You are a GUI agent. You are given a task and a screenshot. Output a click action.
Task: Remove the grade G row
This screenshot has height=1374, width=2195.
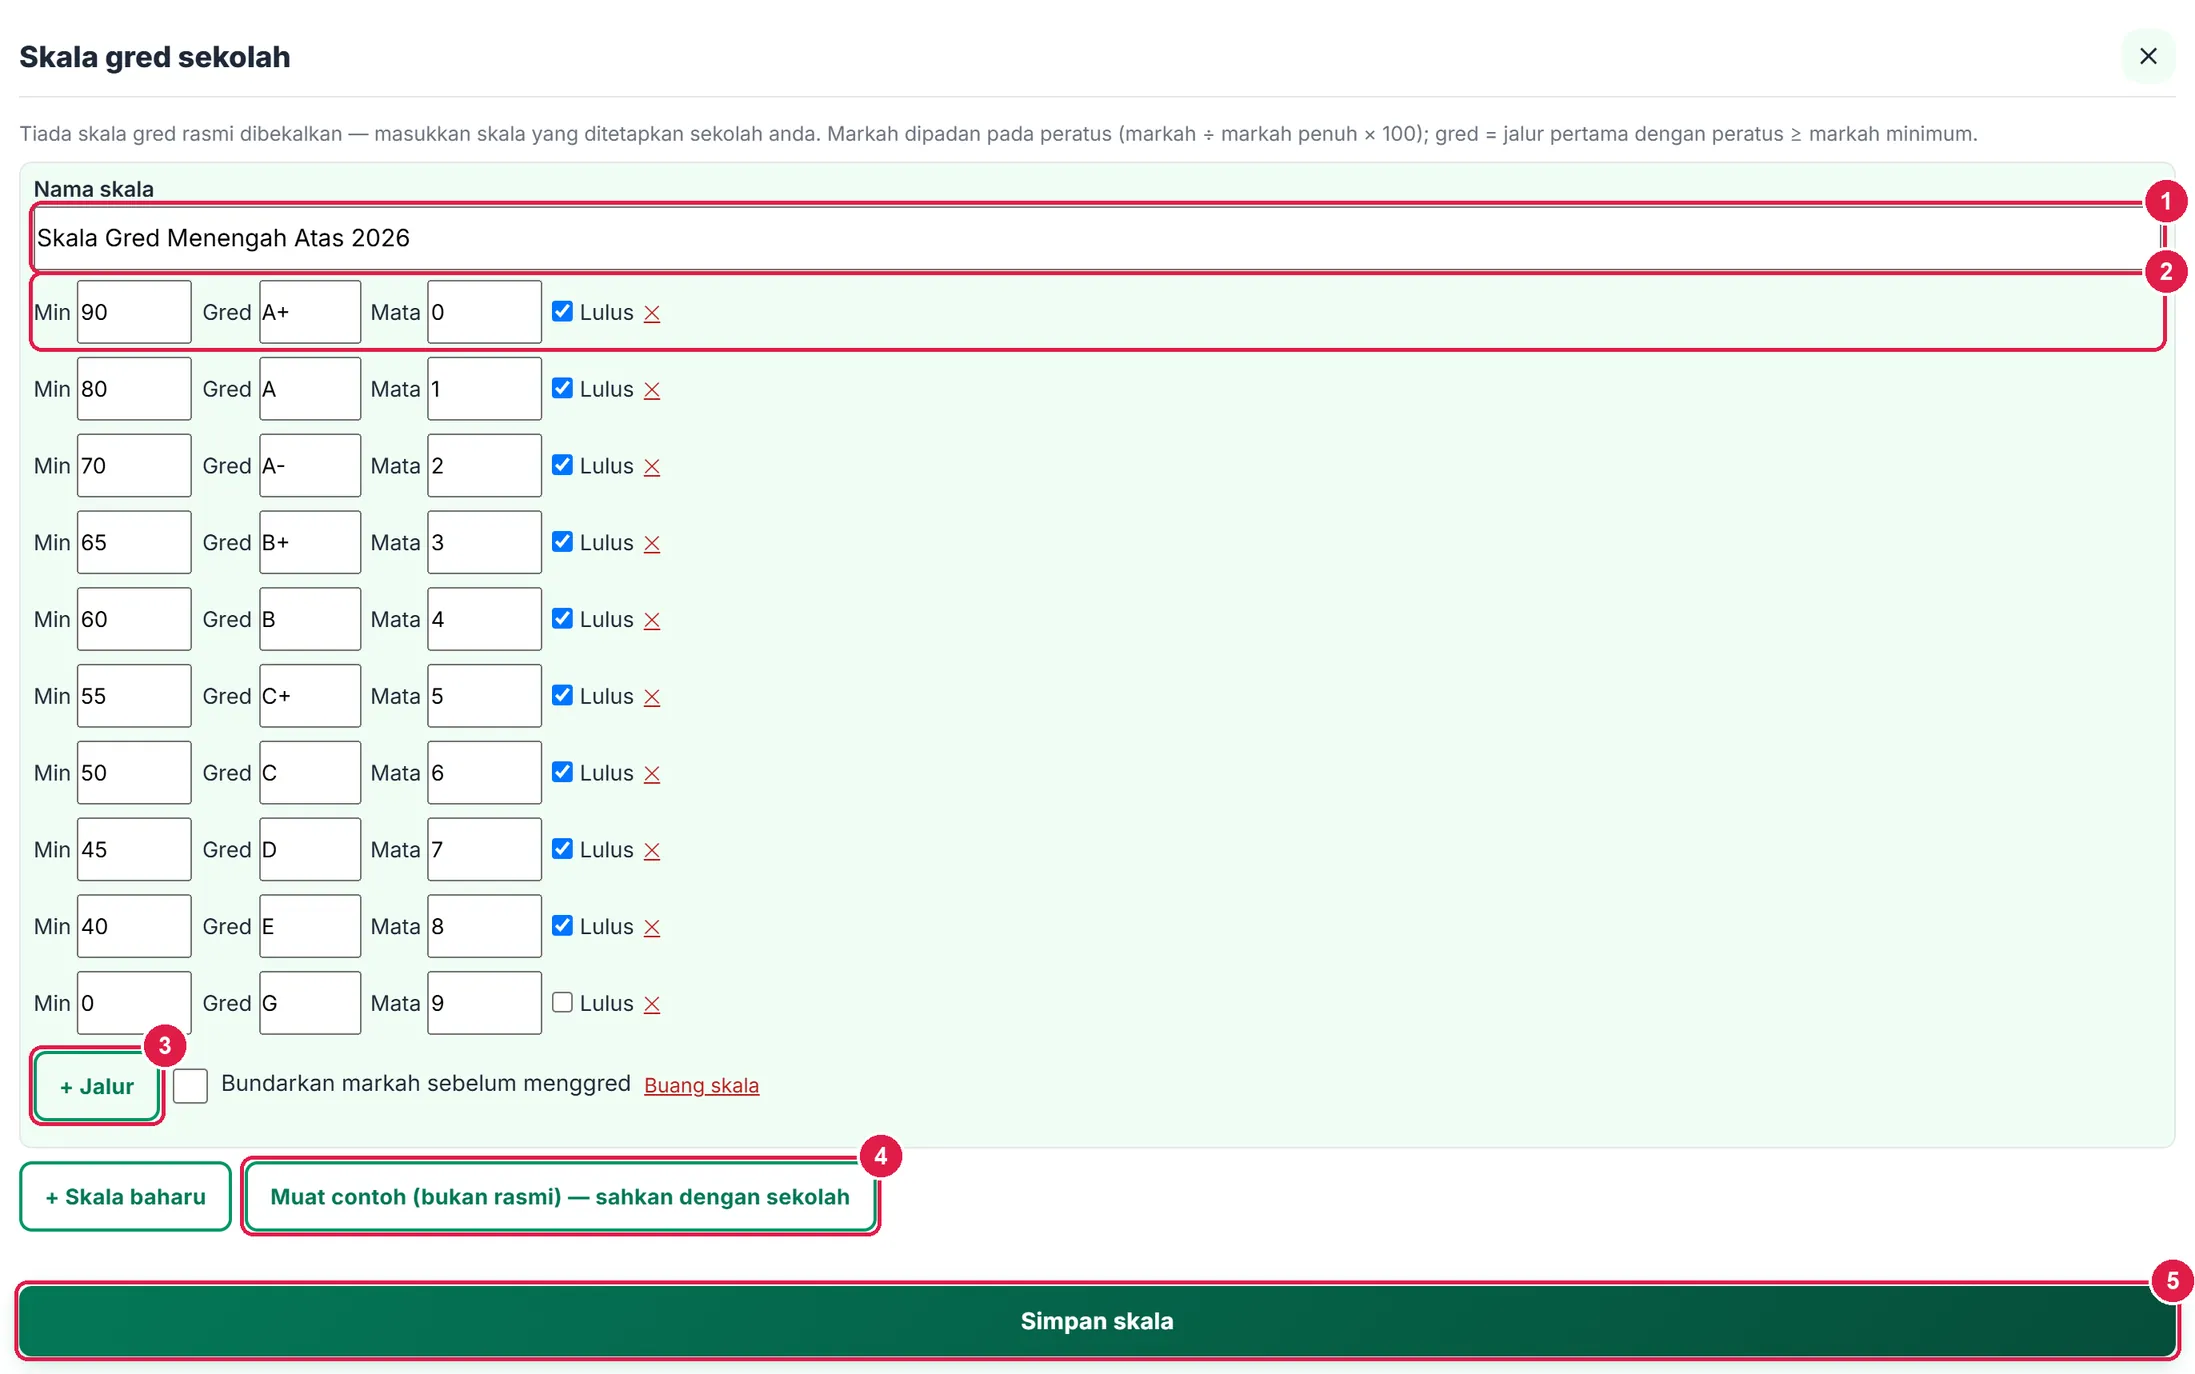[x=652, y=1006]
